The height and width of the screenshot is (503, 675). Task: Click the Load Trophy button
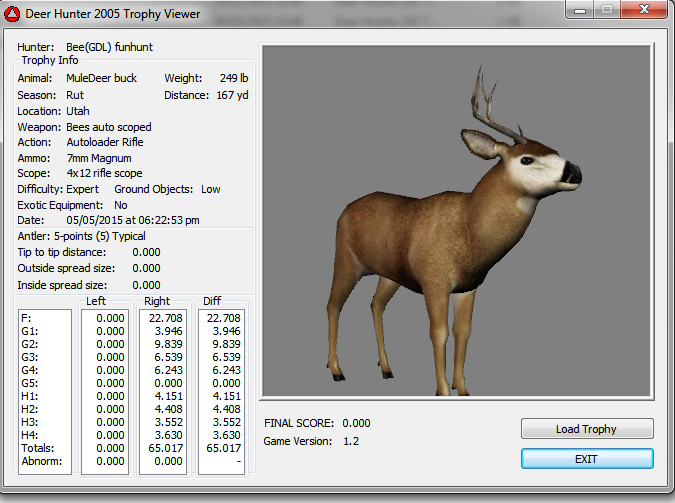click(x=586, y=429)
